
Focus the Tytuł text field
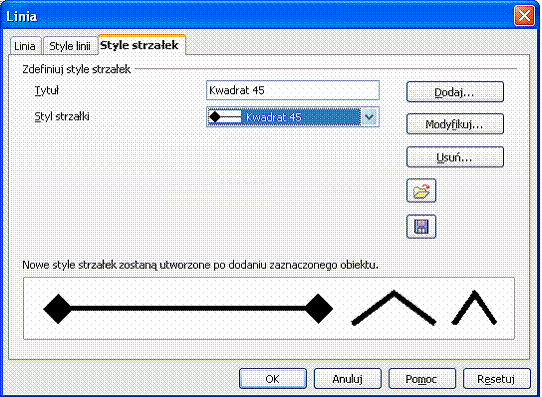point(293,90)
